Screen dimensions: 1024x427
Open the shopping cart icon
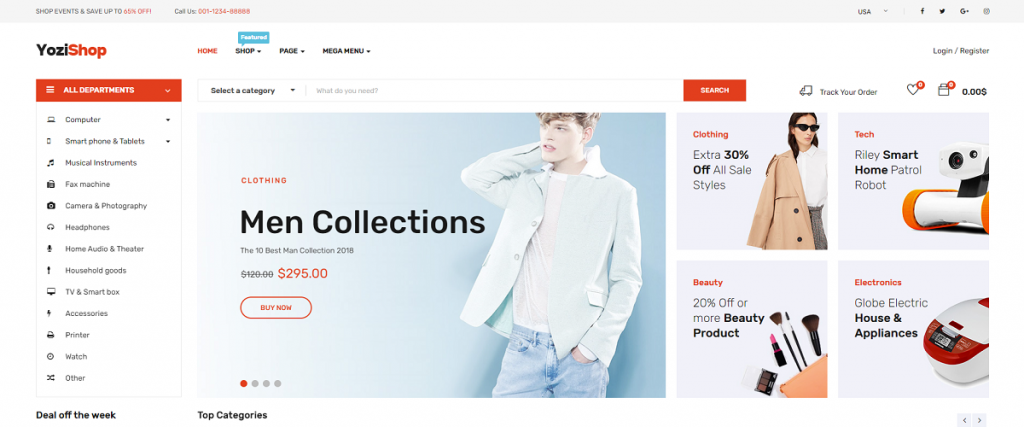(944, 90)
